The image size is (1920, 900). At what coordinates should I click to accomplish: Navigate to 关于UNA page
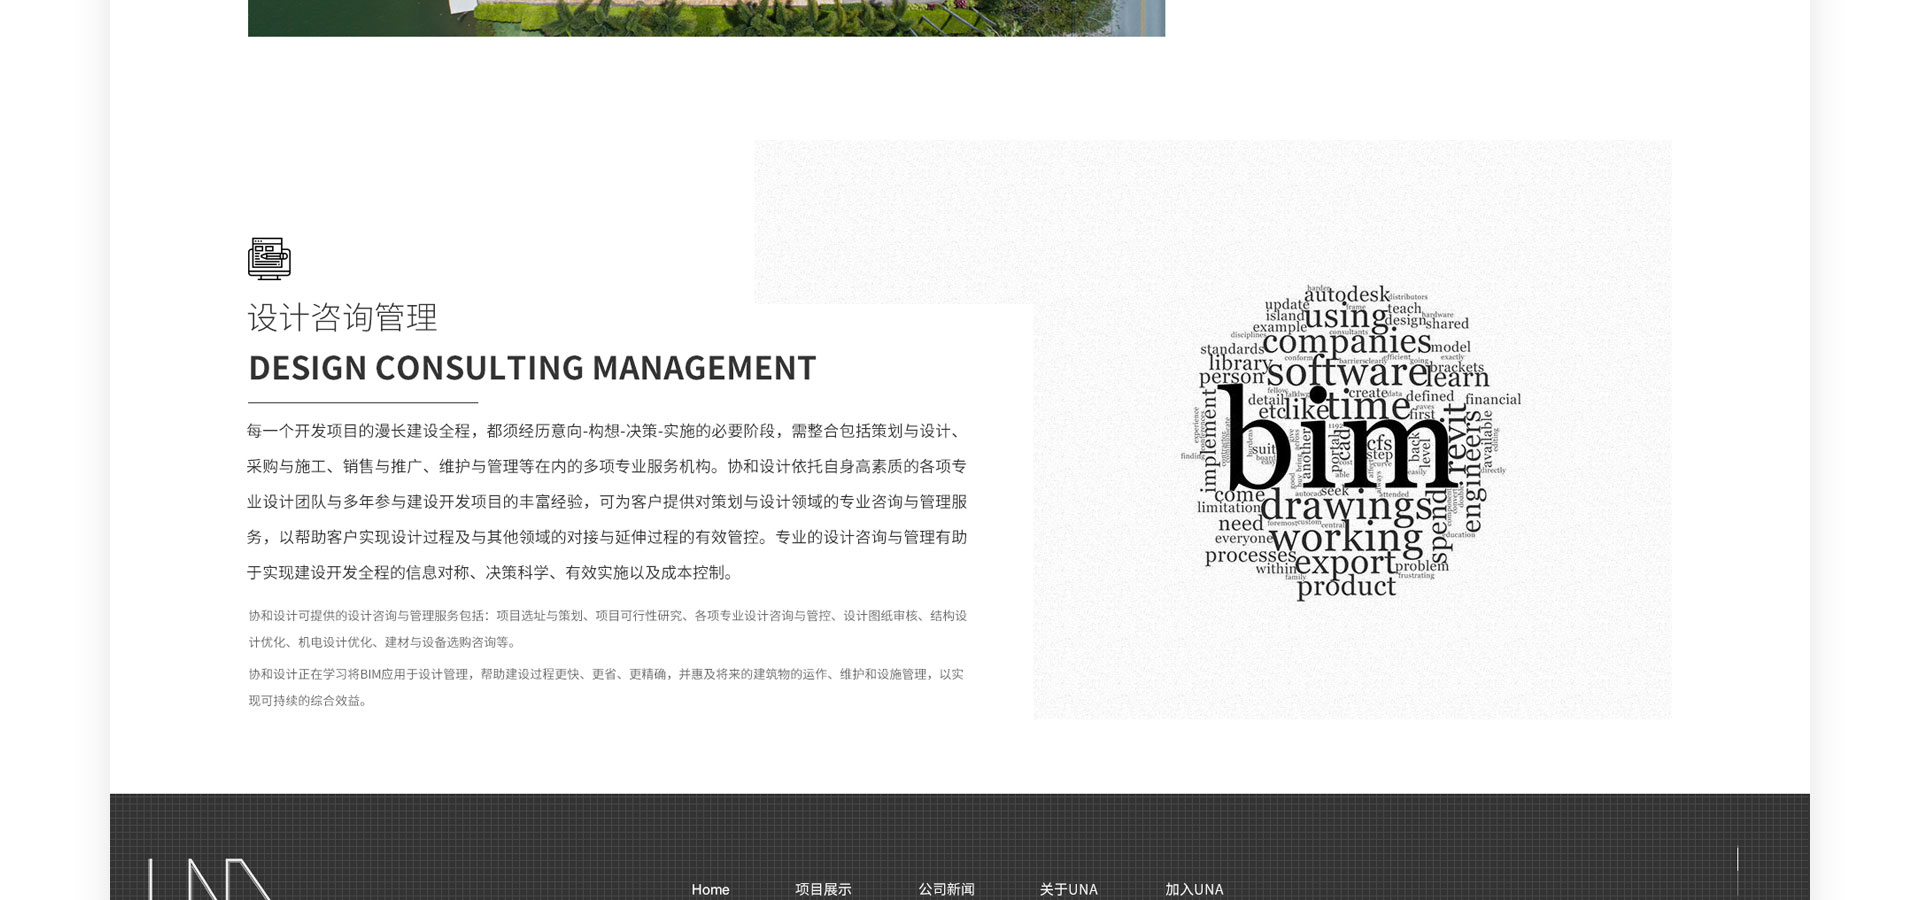click(x=1068, y=889)
